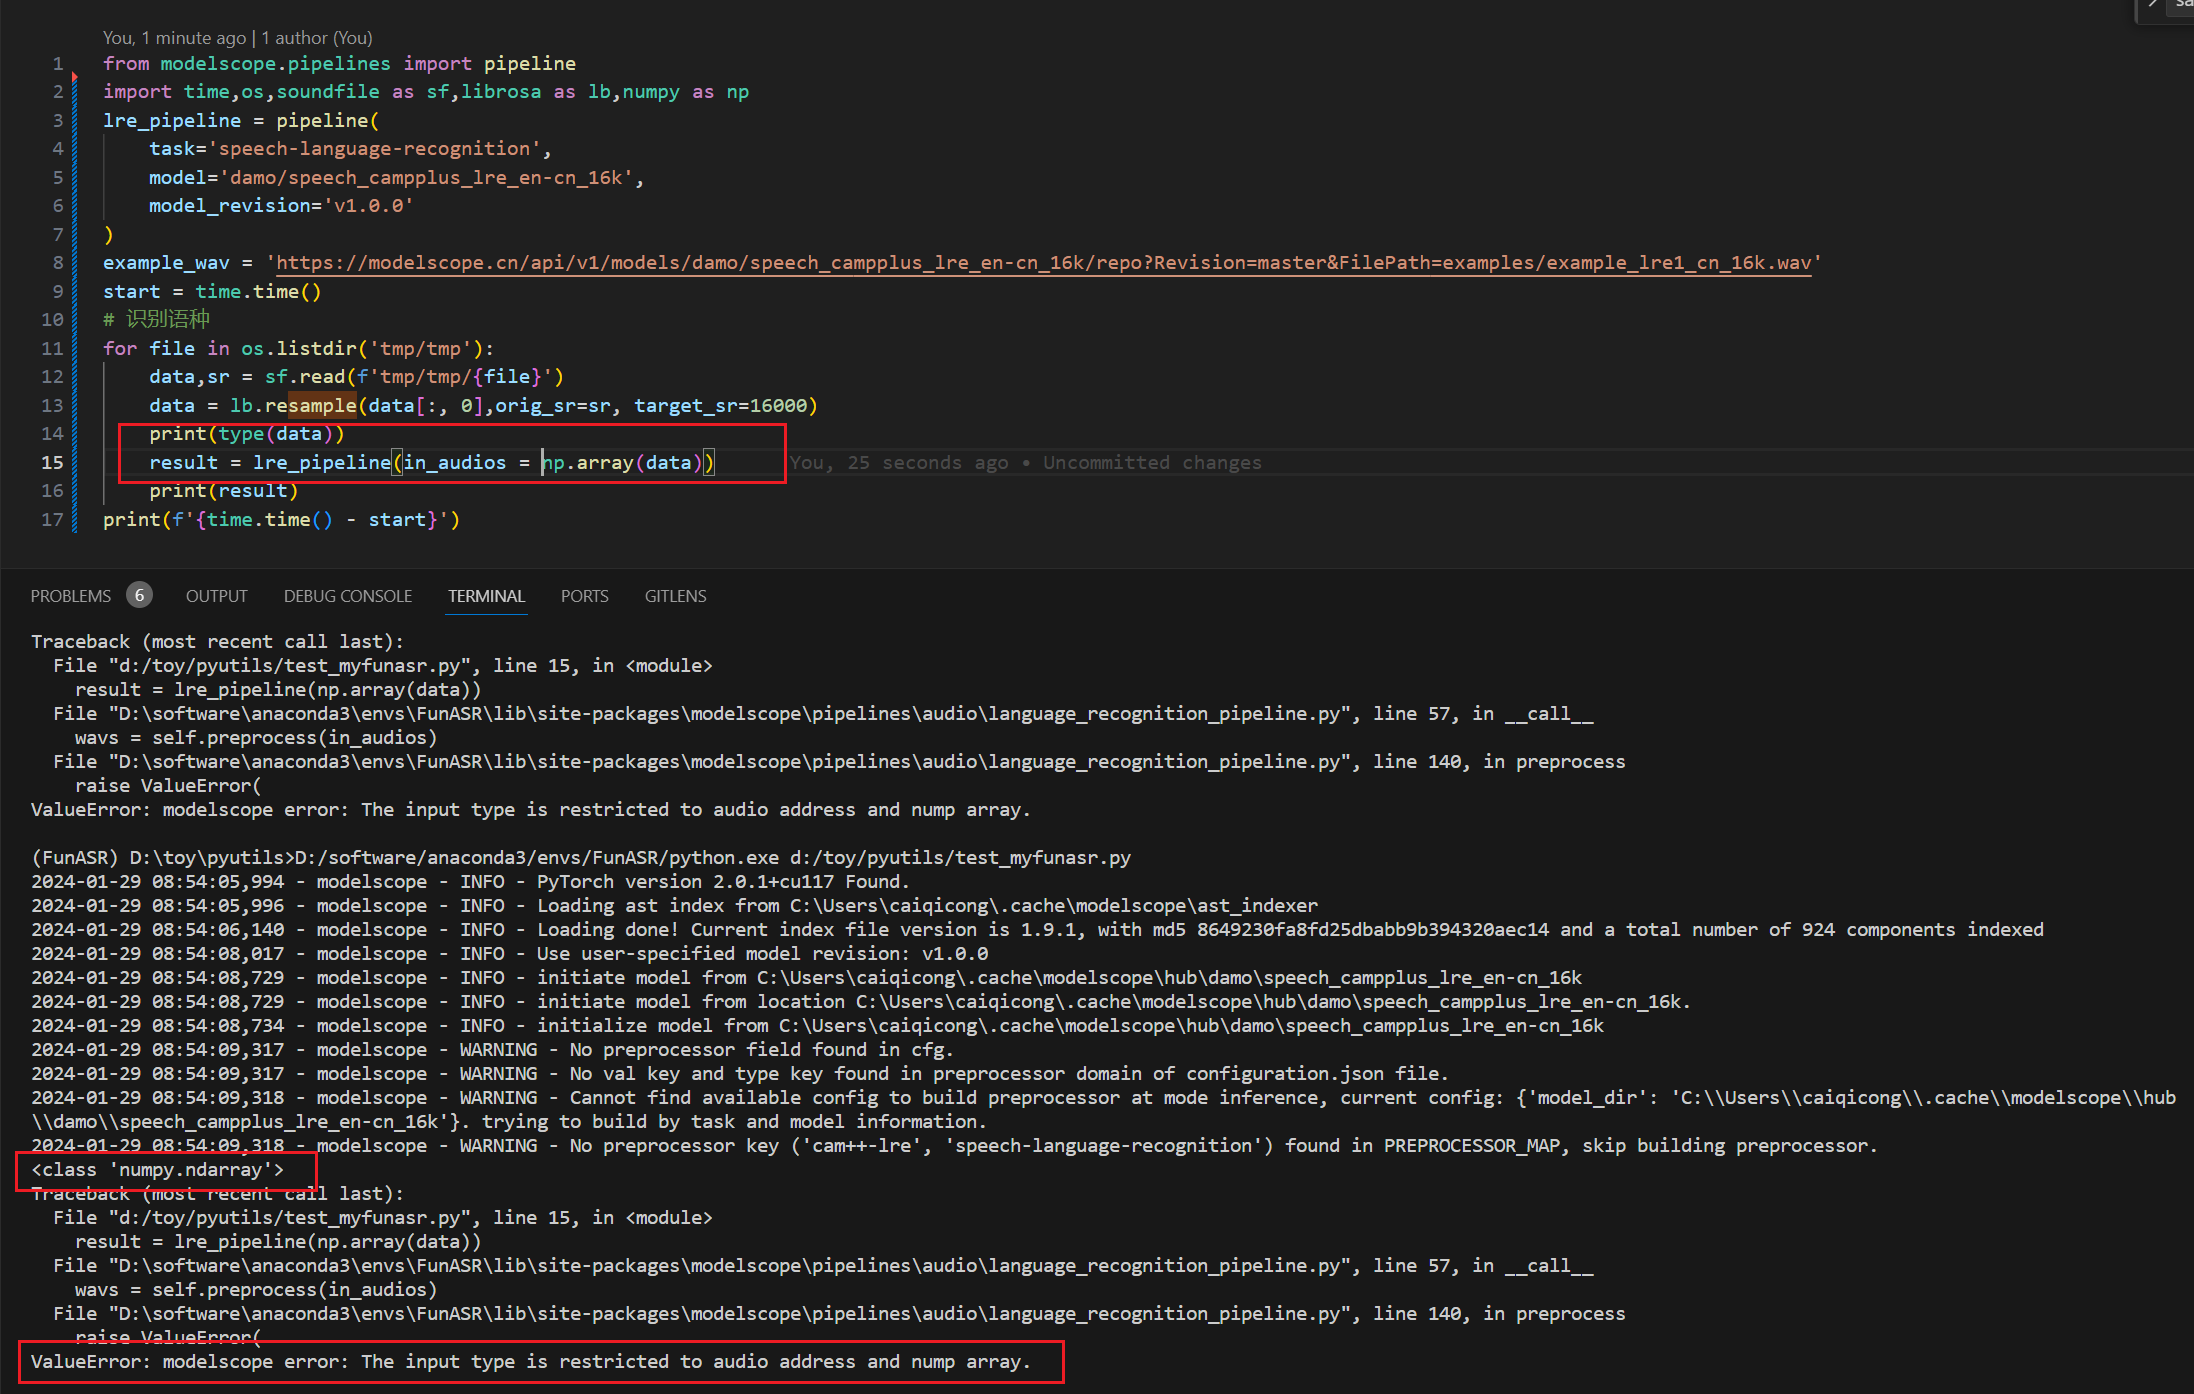Screen dimensions: 2194x1394
Task: Click 'librosa' in the import line
Action: pyautogui.click(x=501, y=92)
